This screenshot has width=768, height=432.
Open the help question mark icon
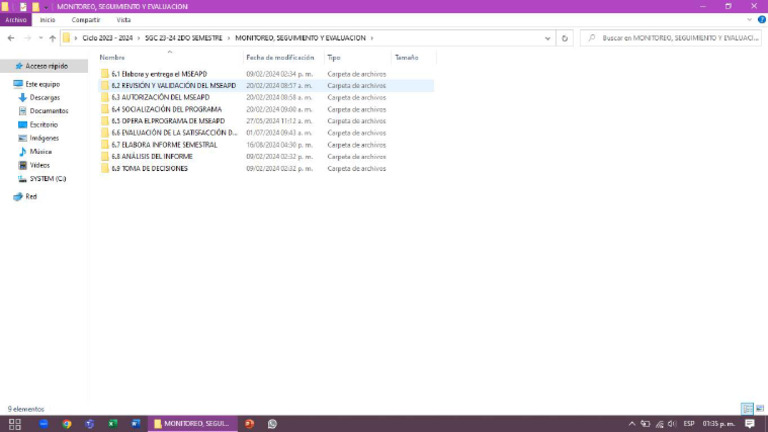click(762, 20)
